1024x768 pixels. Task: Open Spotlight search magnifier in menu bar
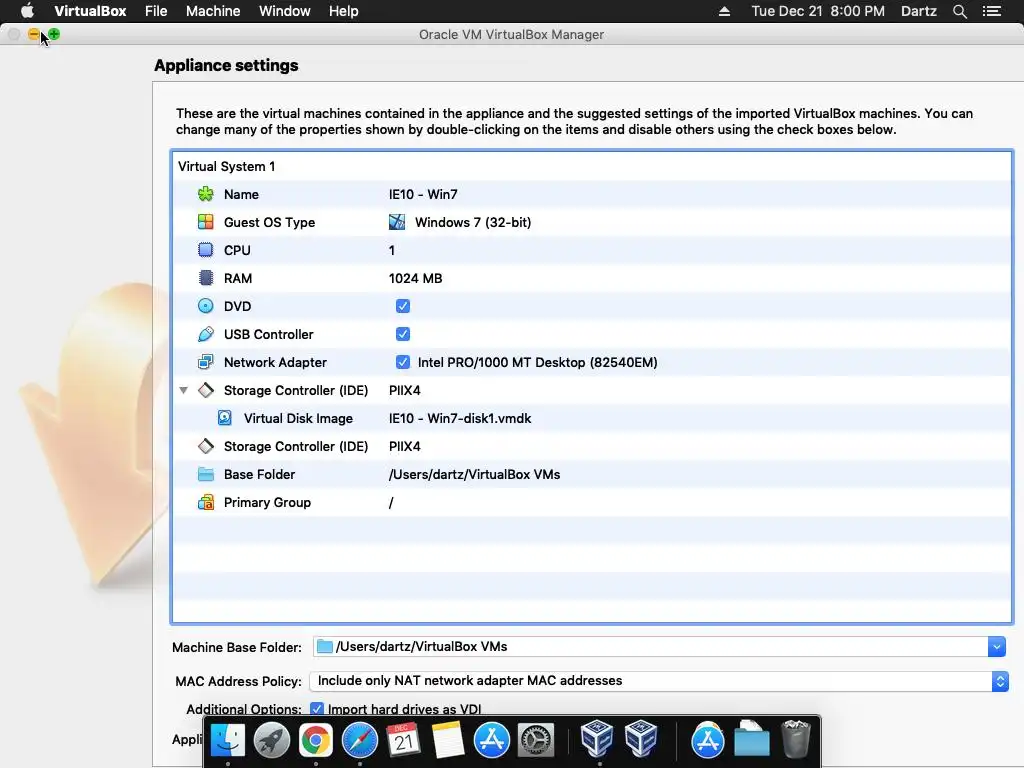tap(959, 11)
